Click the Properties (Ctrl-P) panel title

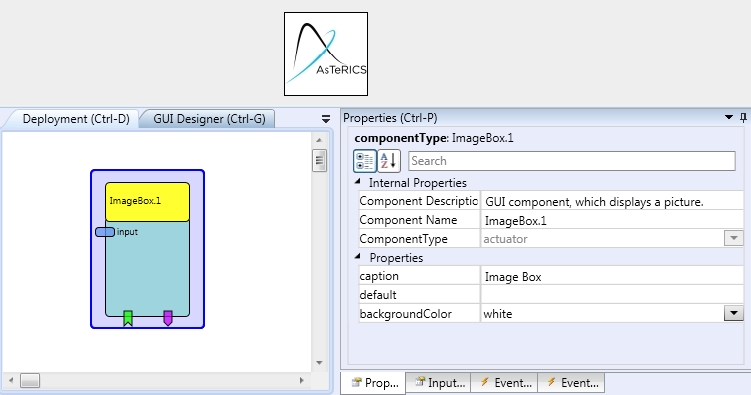390,118
